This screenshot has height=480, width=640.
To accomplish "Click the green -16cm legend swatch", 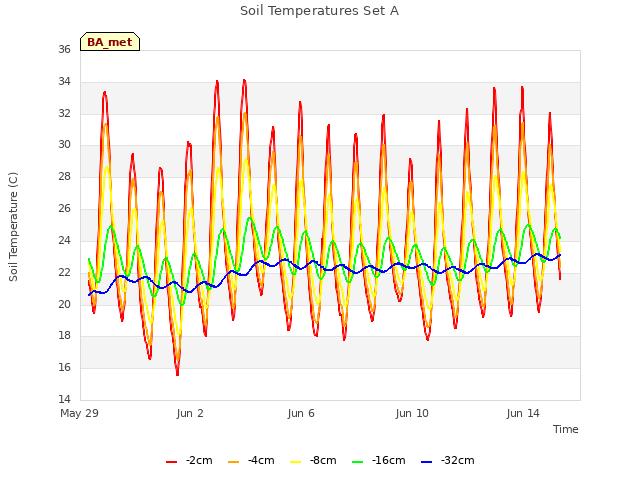I will (x=358, y=462).
